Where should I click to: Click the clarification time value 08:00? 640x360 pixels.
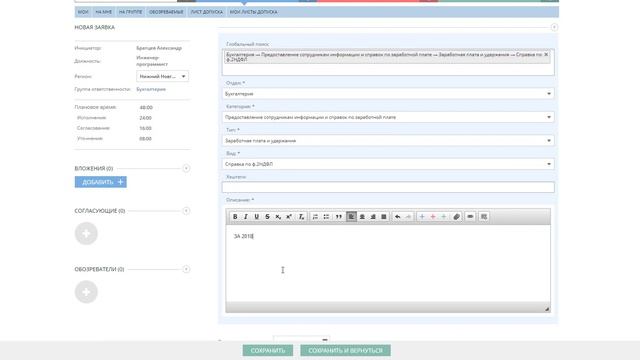click(145, 139)
